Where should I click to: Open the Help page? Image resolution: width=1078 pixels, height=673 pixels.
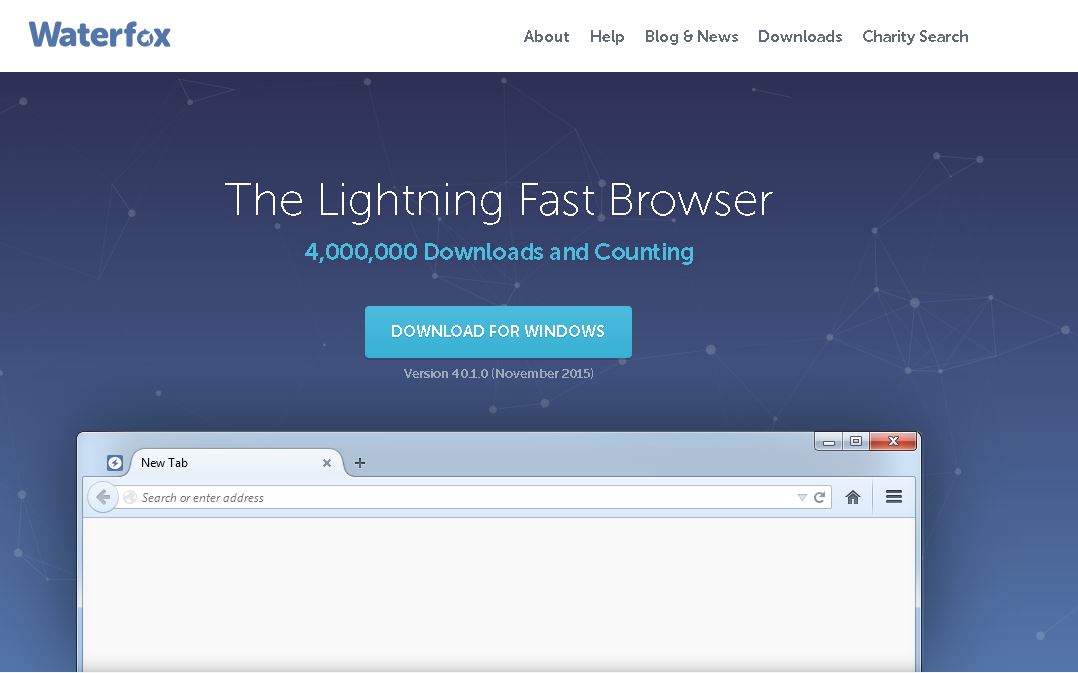coord(607,36)
